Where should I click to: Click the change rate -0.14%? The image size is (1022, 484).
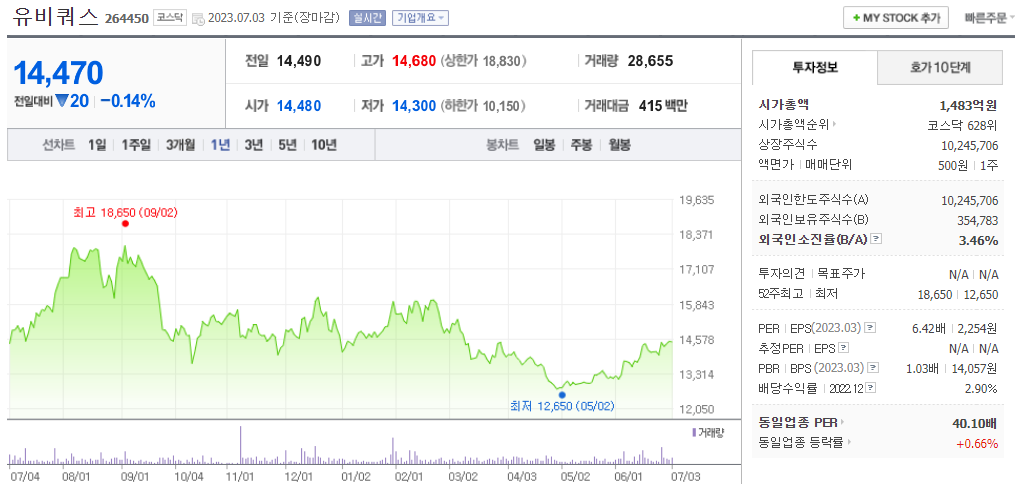click(x=128, y=102)
